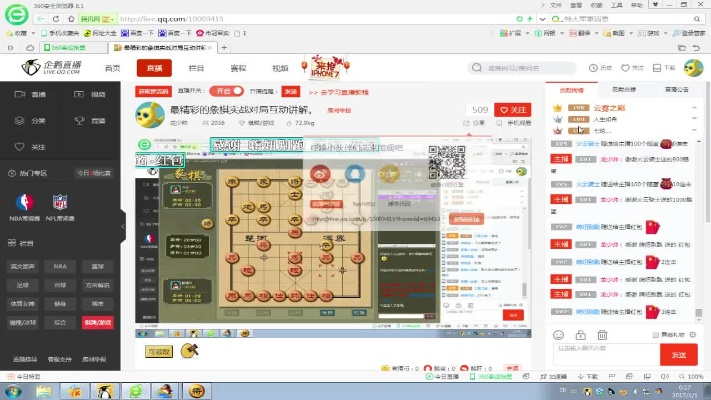Open a new browser tab with plus
This screenshot has height=400, width=711.
(x=224, y=47)
